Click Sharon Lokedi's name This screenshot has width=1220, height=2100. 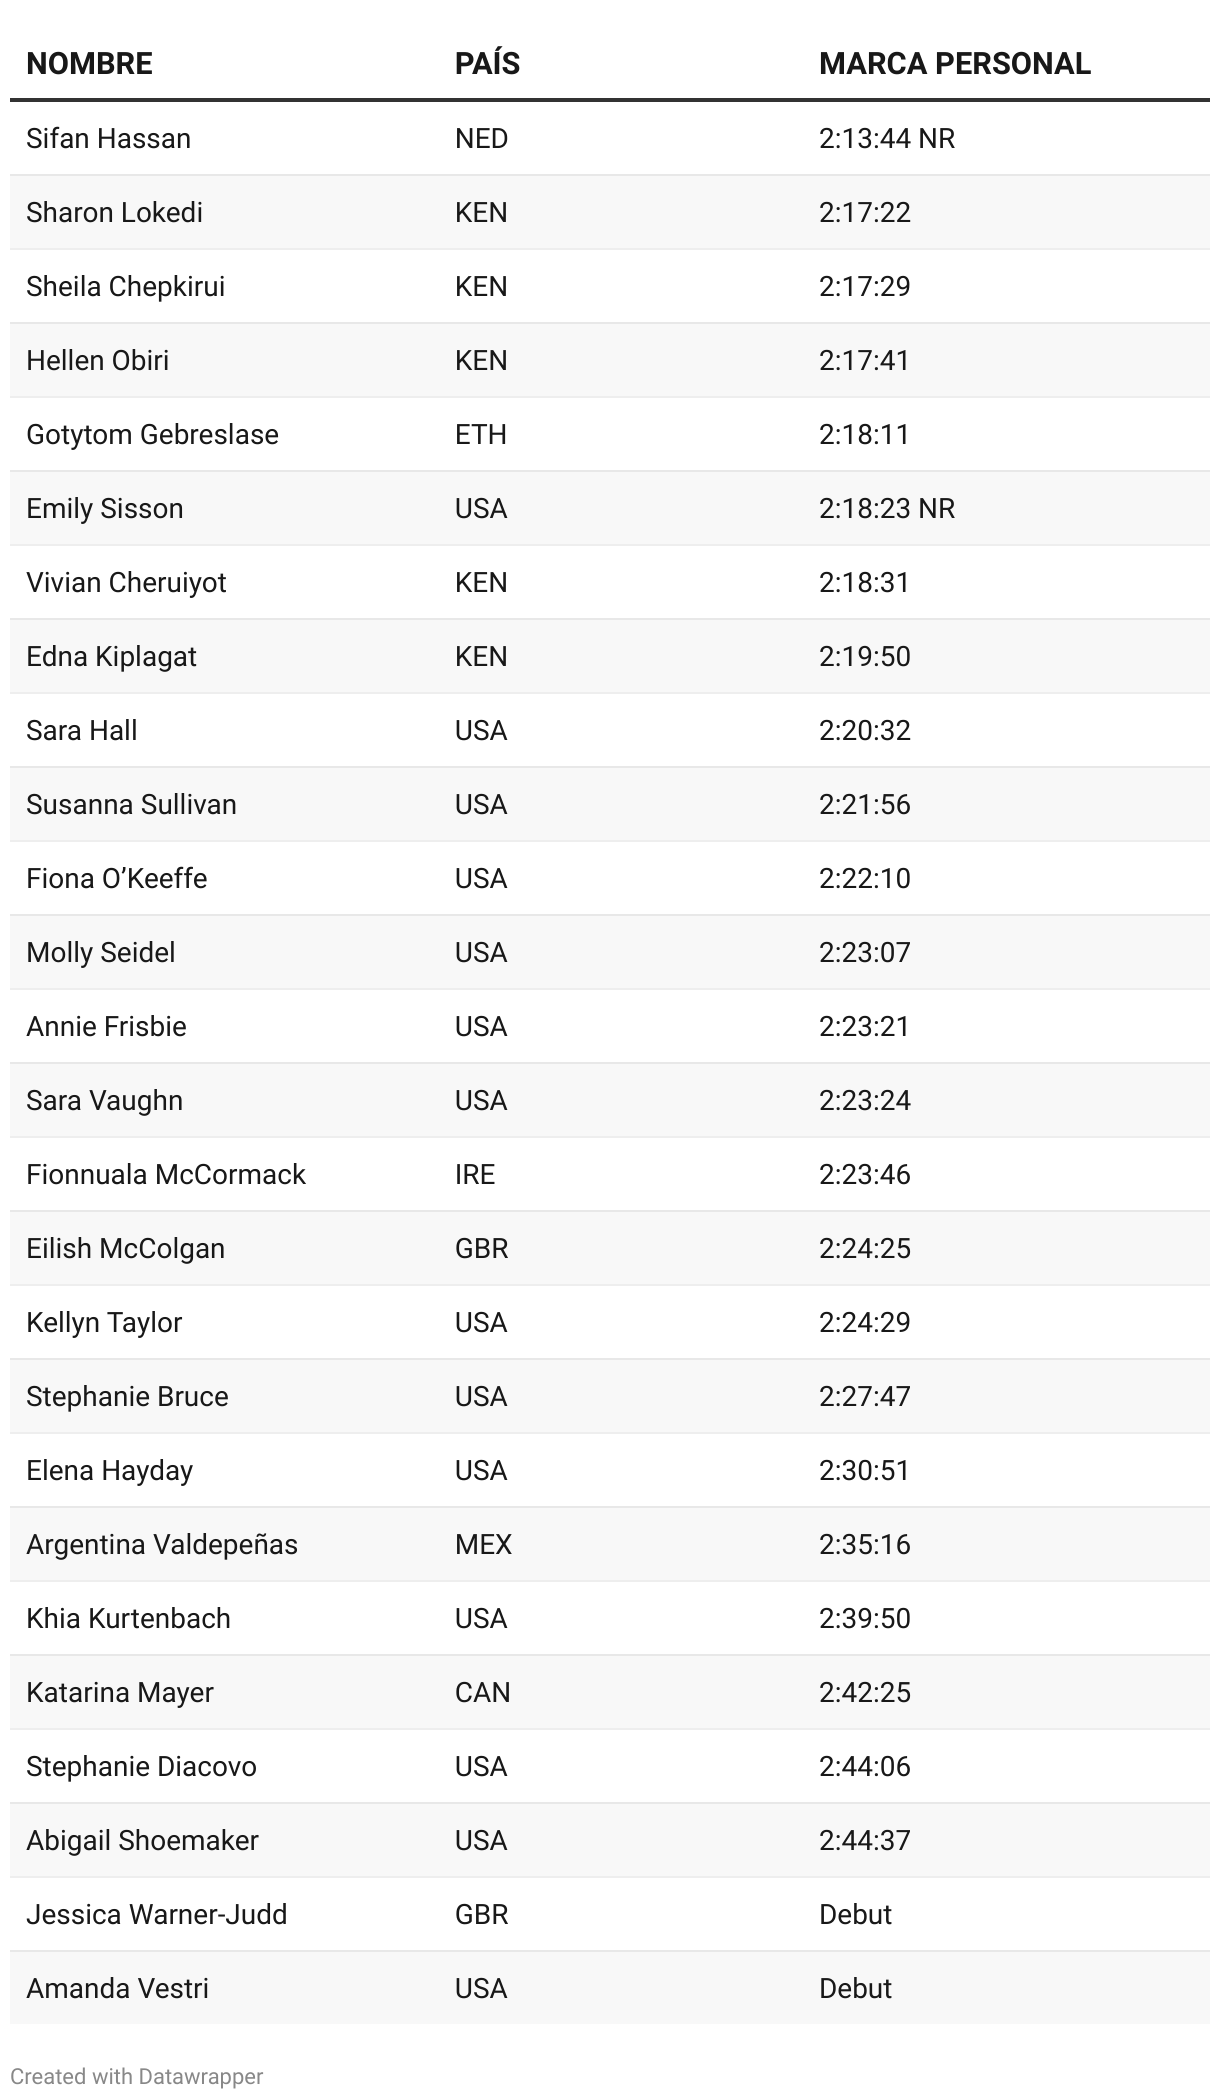(114, 212)
